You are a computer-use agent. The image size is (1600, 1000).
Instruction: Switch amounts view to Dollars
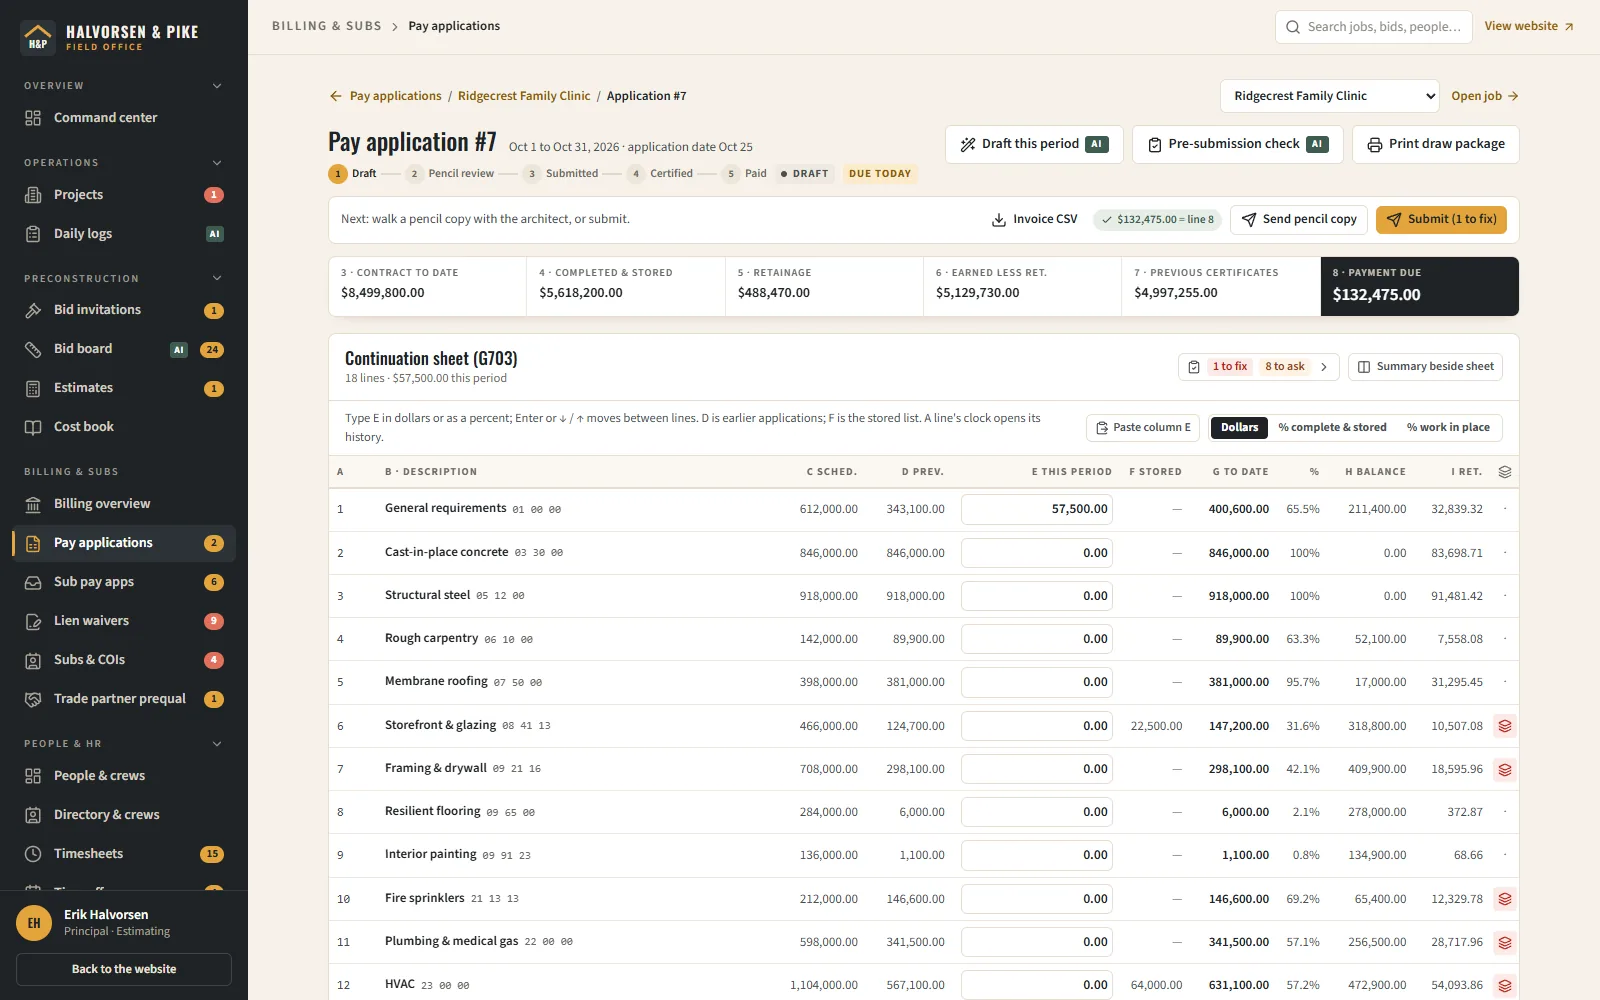(x=1239, y=427)
